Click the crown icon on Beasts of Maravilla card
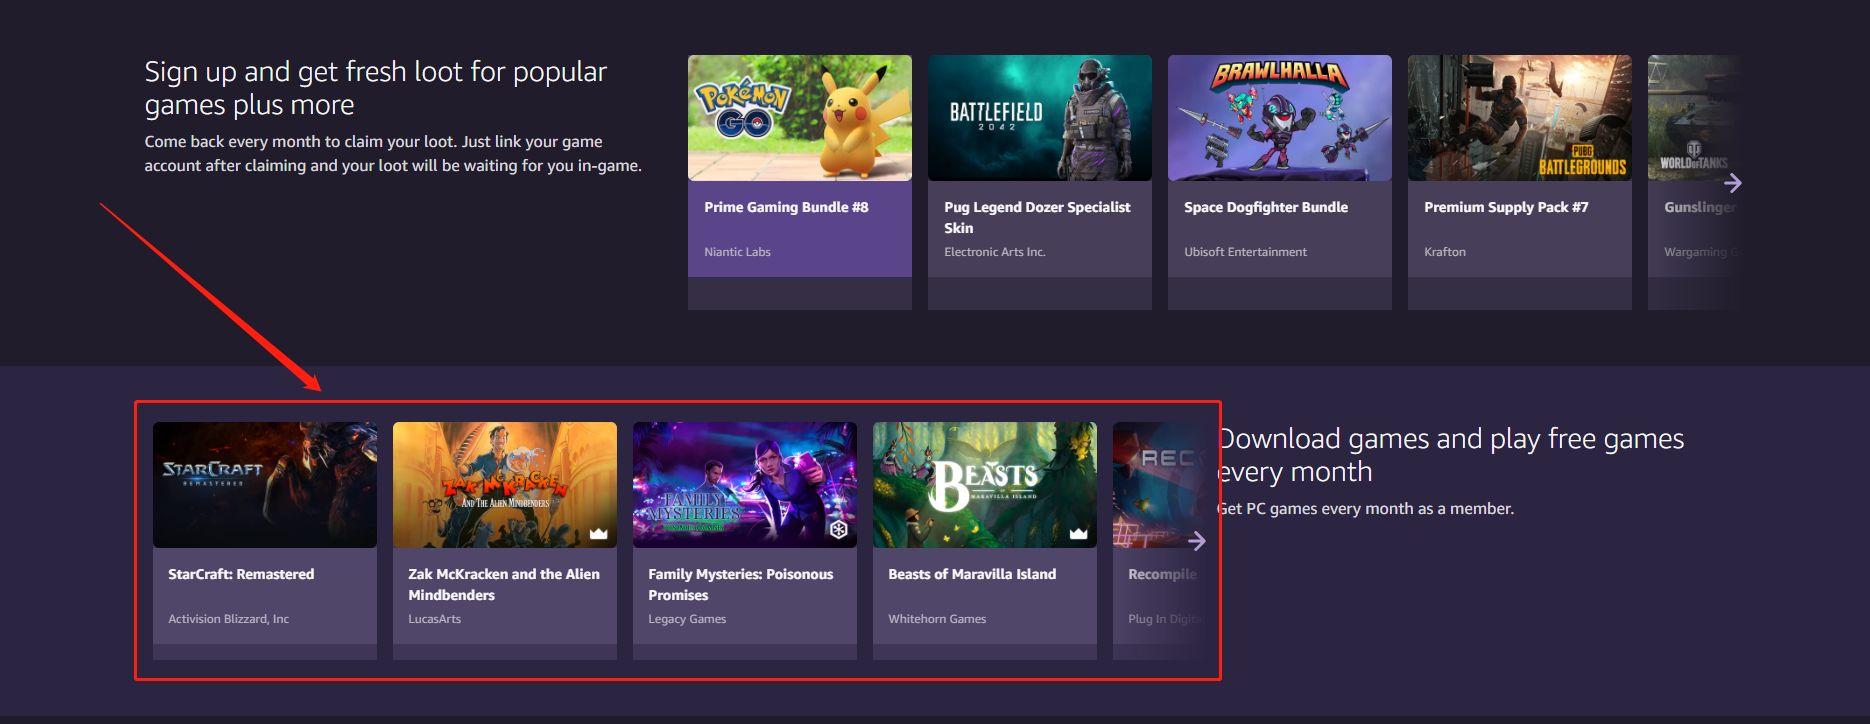The width and height of the screenshot is (1870, 724). click(x=1079, y=533)
